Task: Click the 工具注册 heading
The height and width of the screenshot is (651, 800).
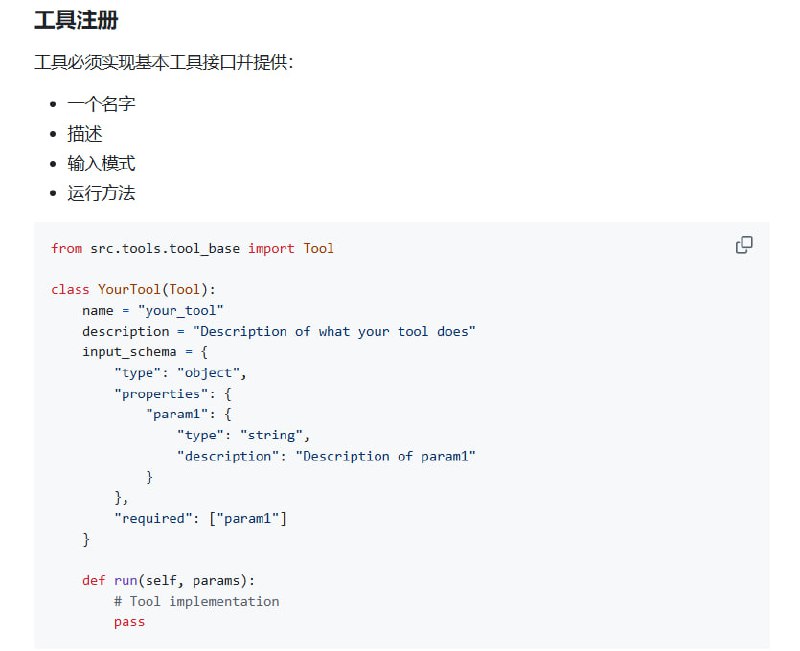Action: point(77,19)
